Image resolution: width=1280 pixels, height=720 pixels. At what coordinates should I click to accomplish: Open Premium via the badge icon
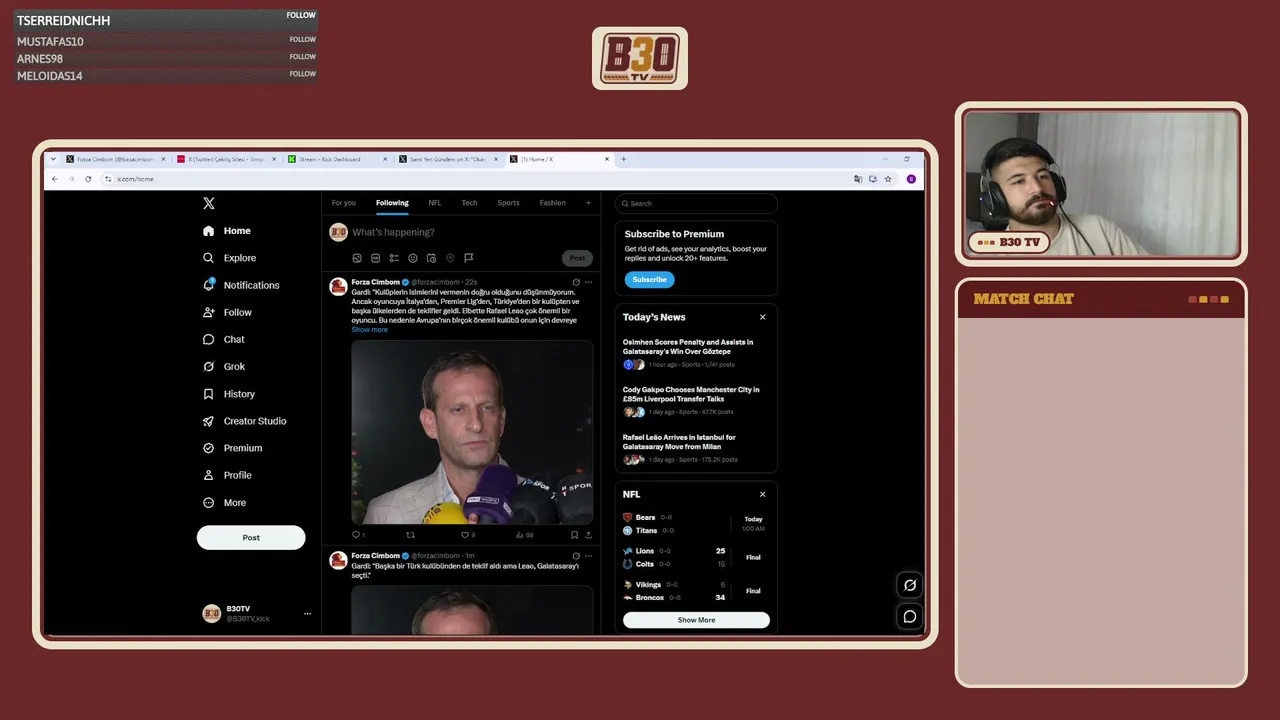pyautogui.click(x=208, y=448)
